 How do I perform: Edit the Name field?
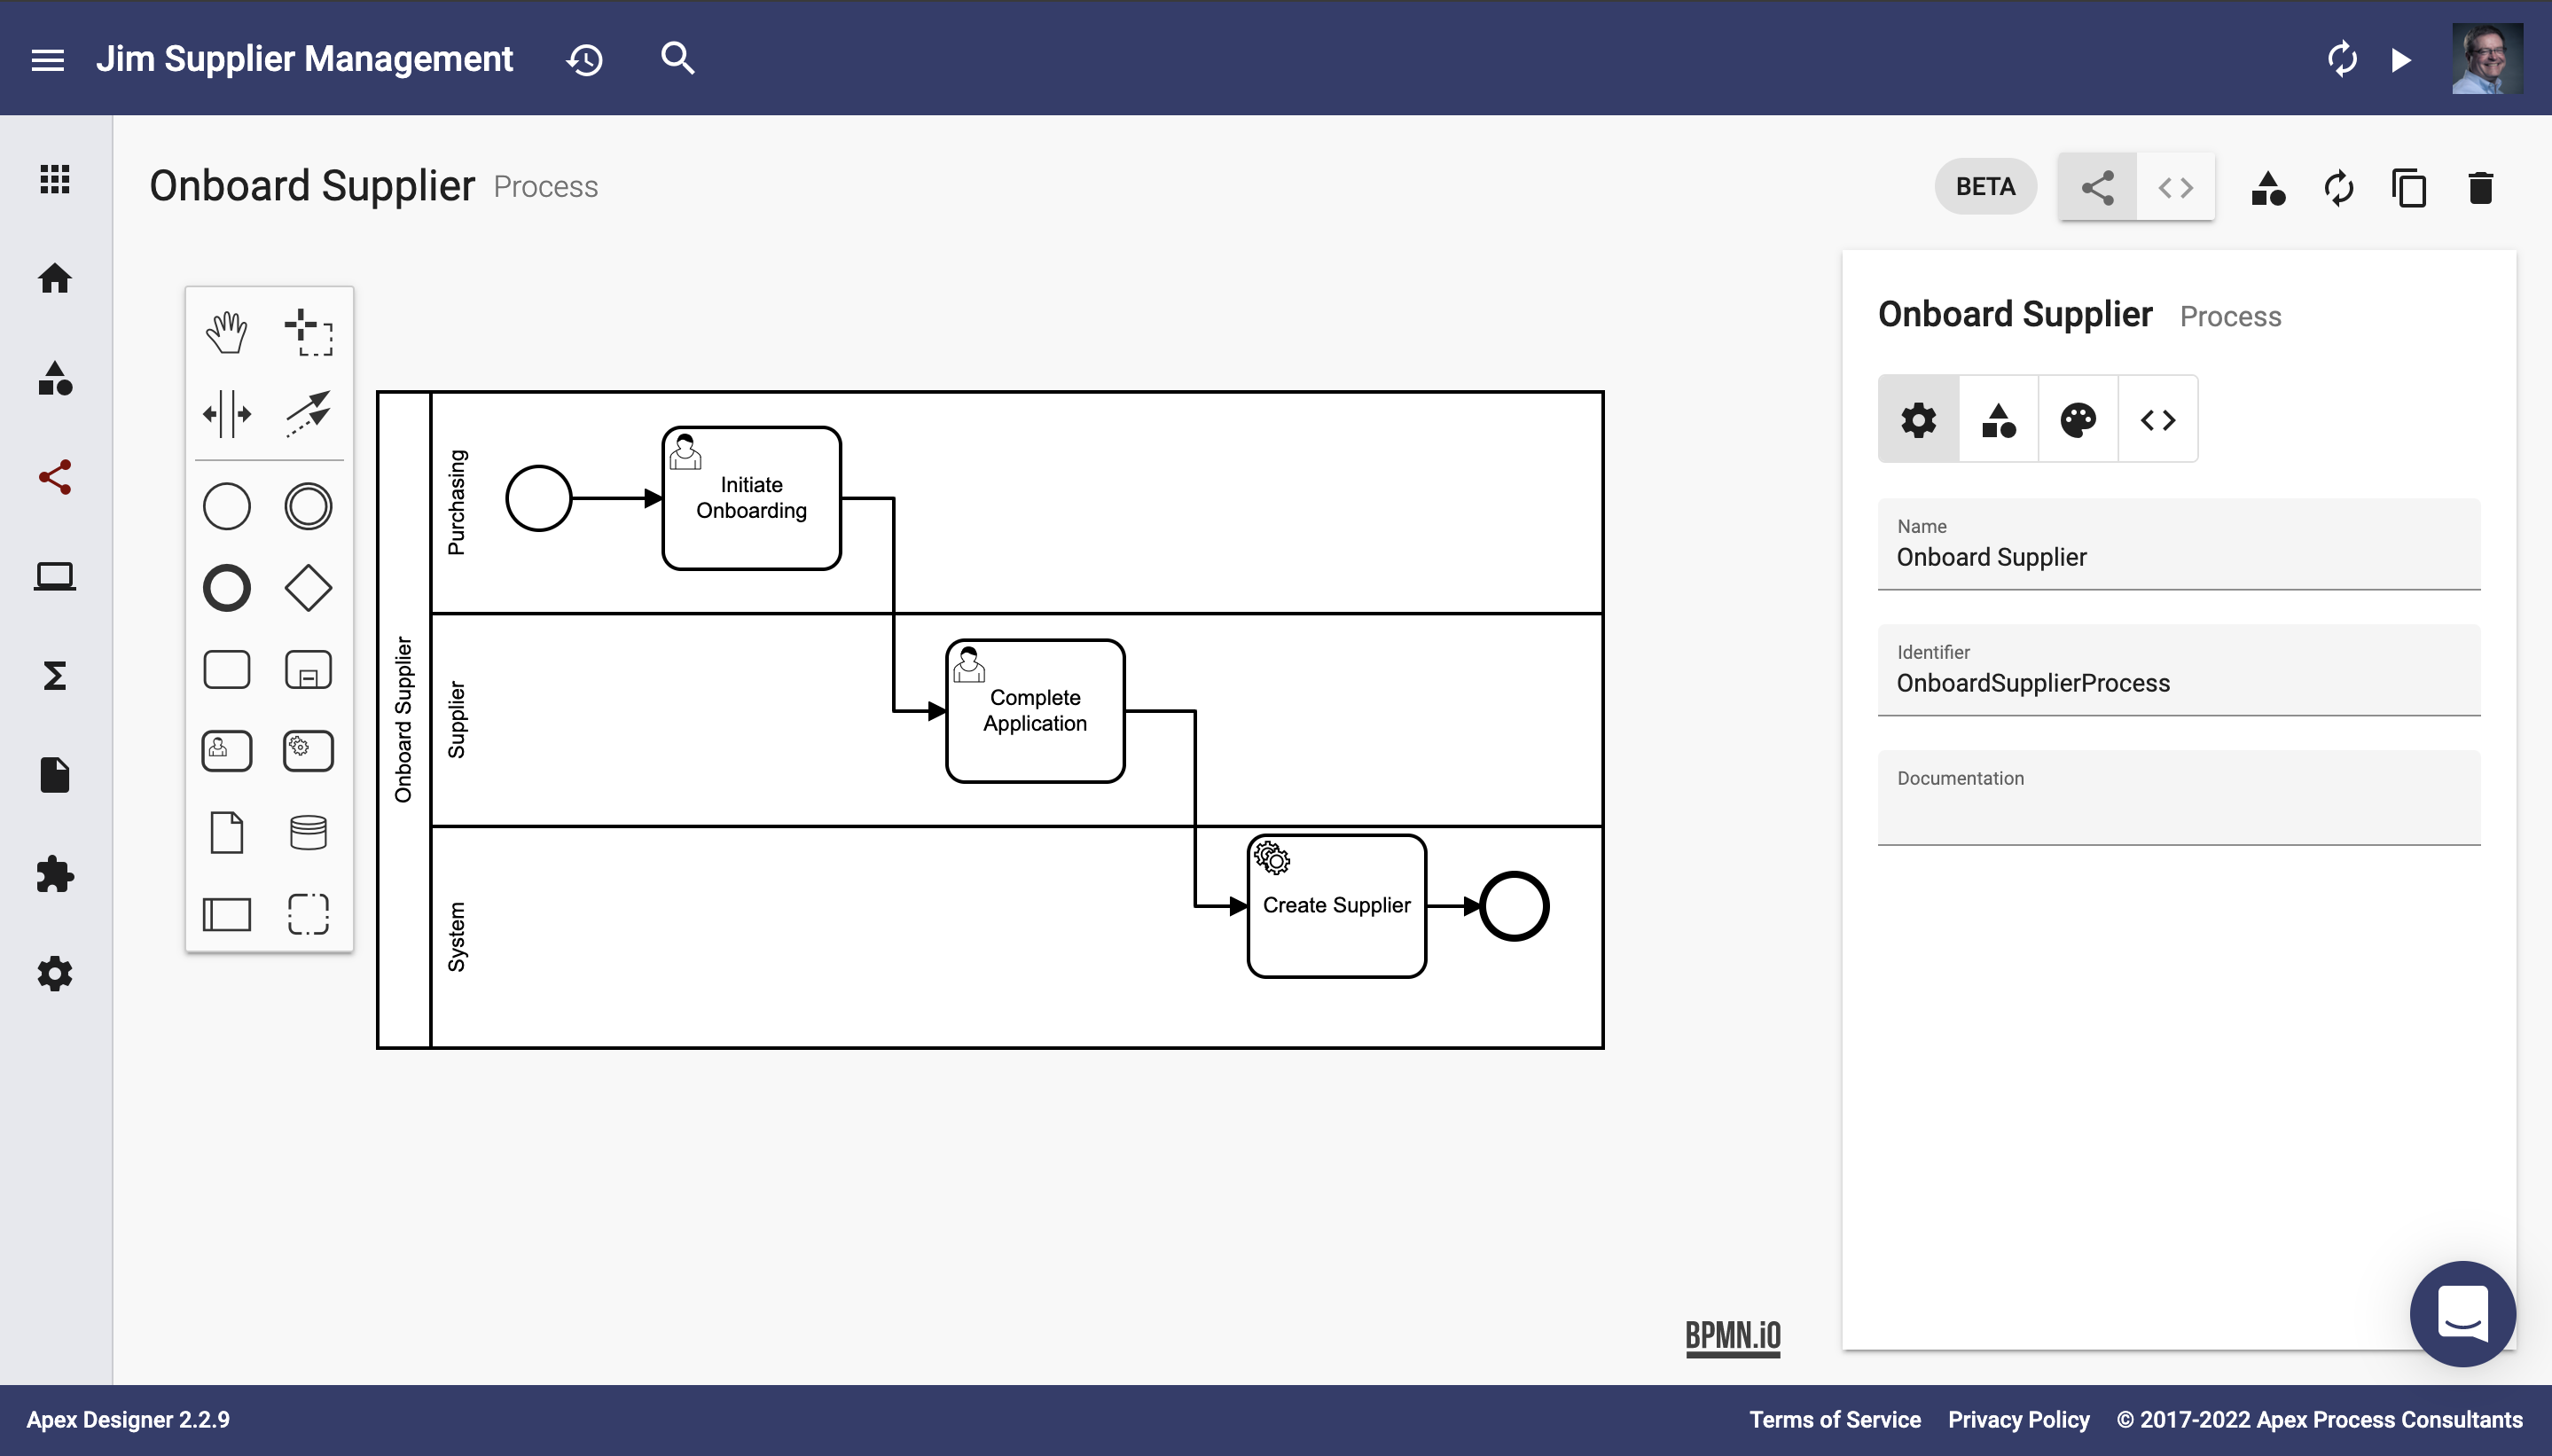(x=2179, y=545)
